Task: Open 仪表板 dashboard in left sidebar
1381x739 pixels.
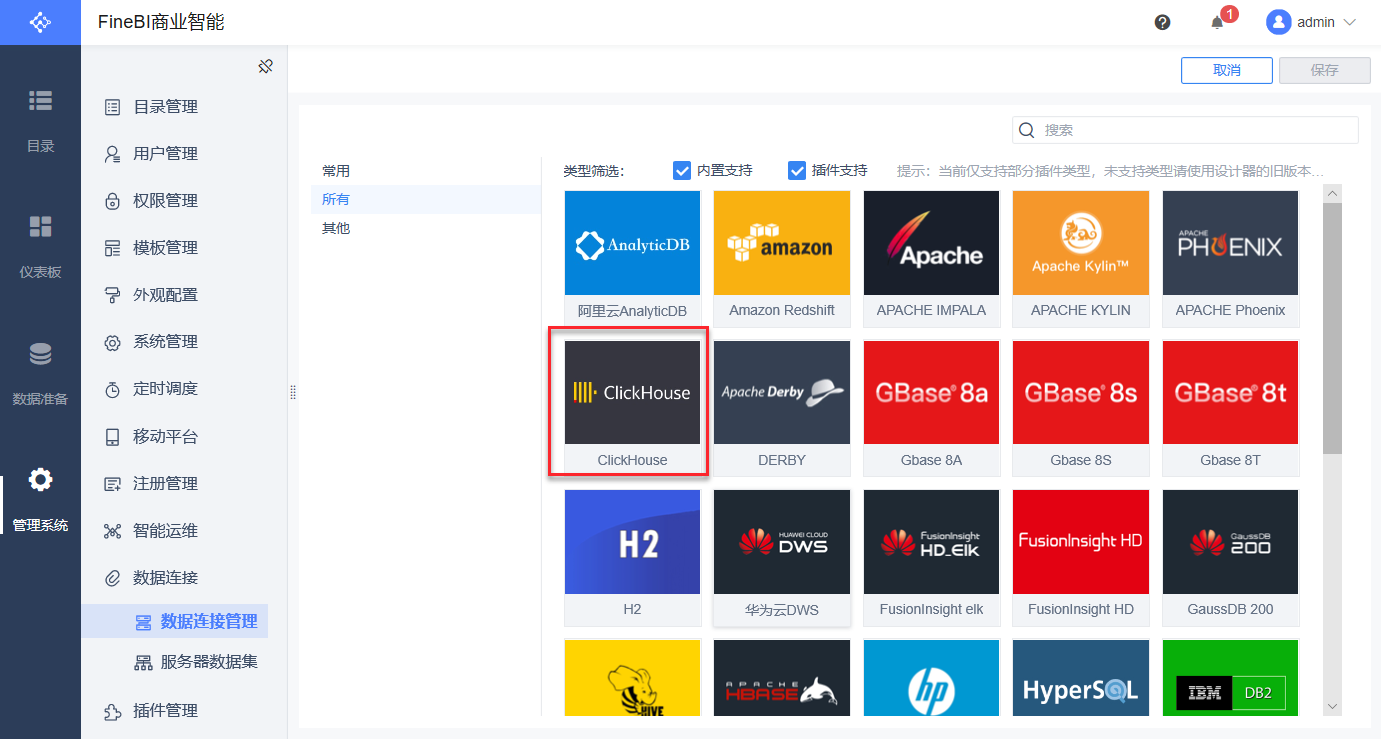Action: pyautogui.click(x=40, y=245)
